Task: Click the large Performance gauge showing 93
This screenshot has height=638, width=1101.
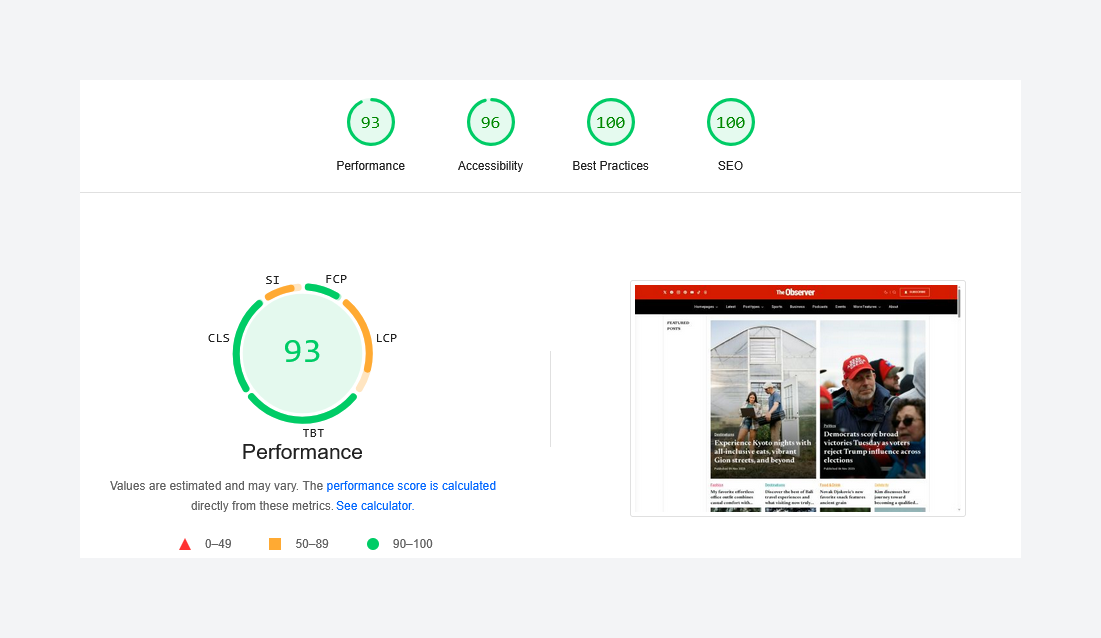Action: (303, 353)
